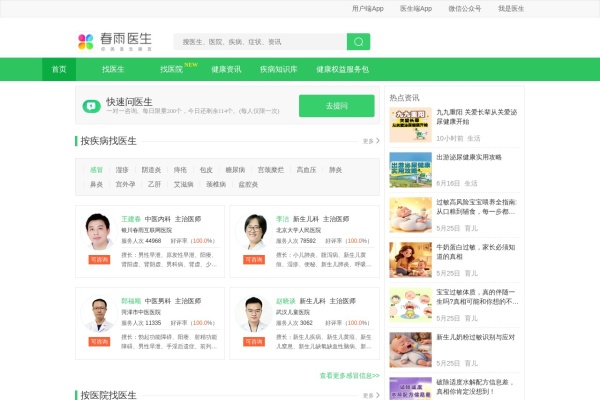The height and width of the screenshot is (400, 600).
Task: Select the 阴道炎 disease filter
Action: pyautogui.click(x=151, y=170)
